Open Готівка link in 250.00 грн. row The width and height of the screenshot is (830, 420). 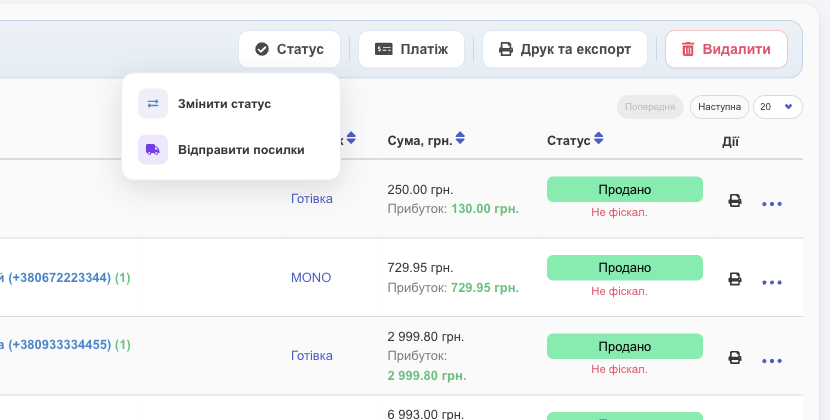pyautogui.click(x=312, y=199)
